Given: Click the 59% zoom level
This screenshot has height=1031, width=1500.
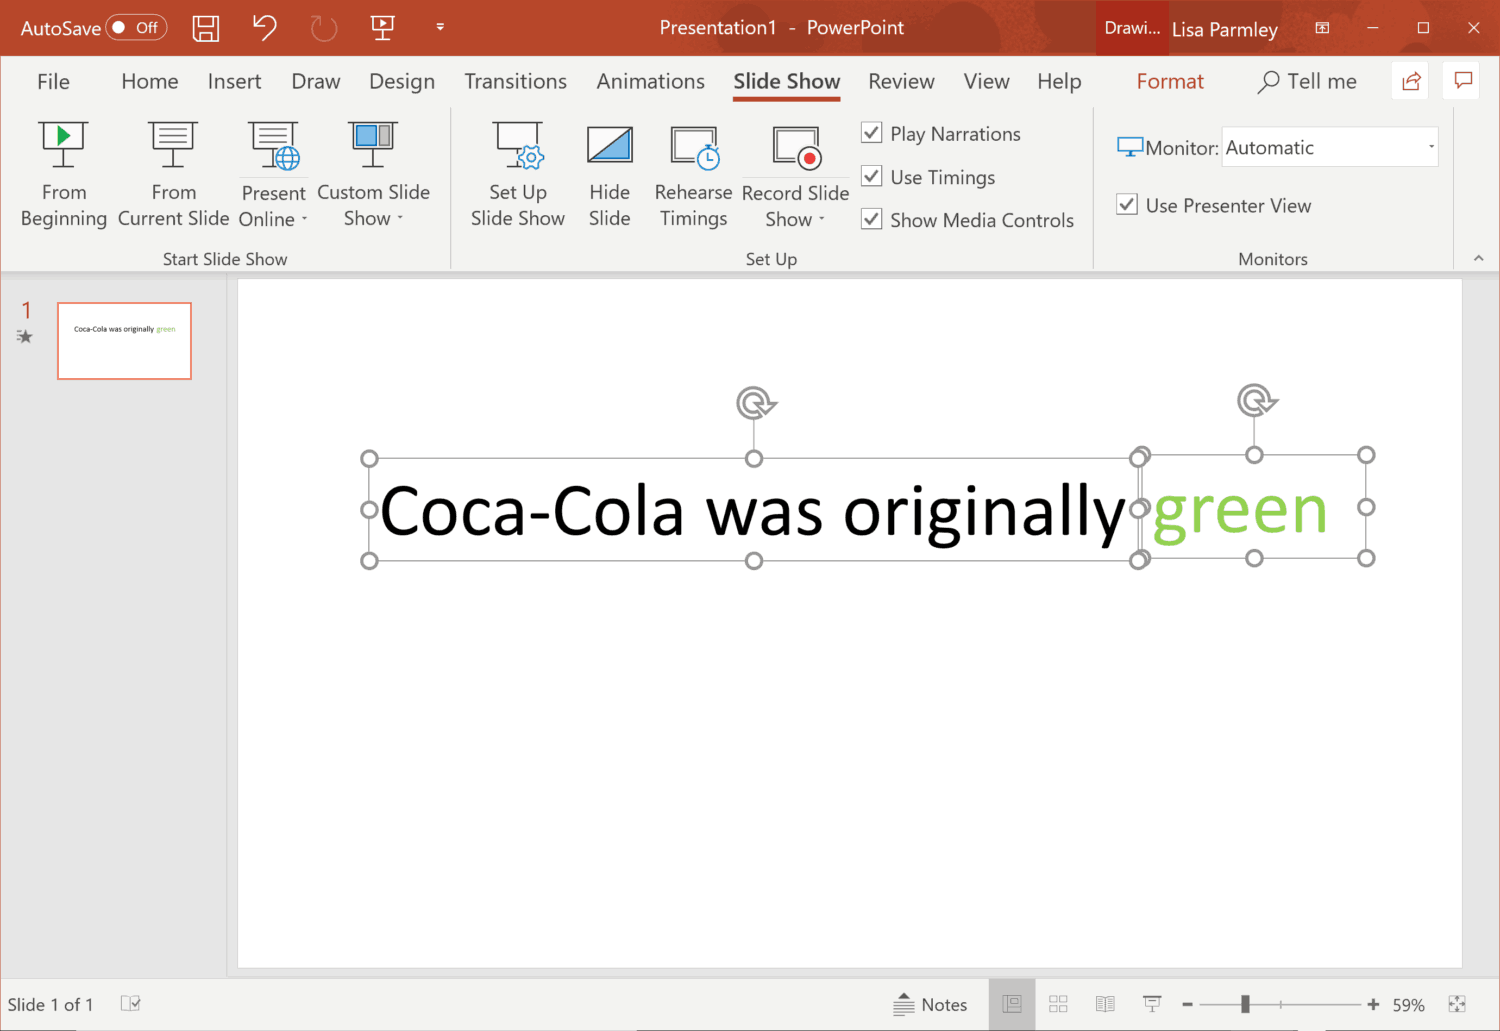Looking at the screenshot, I should (x=1408, y=1005).
